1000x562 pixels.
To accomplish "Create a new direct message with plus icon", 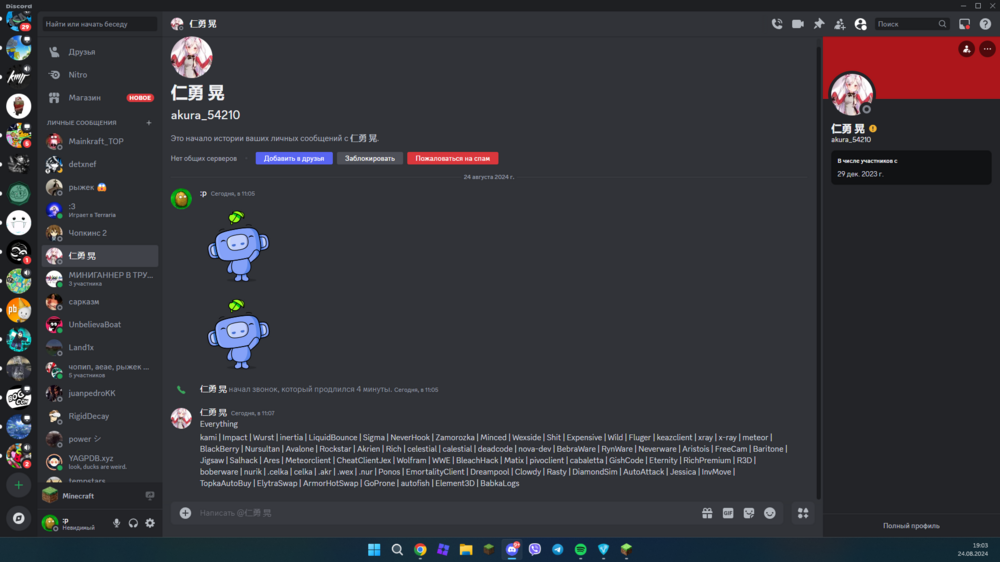I will coord(149,122).
